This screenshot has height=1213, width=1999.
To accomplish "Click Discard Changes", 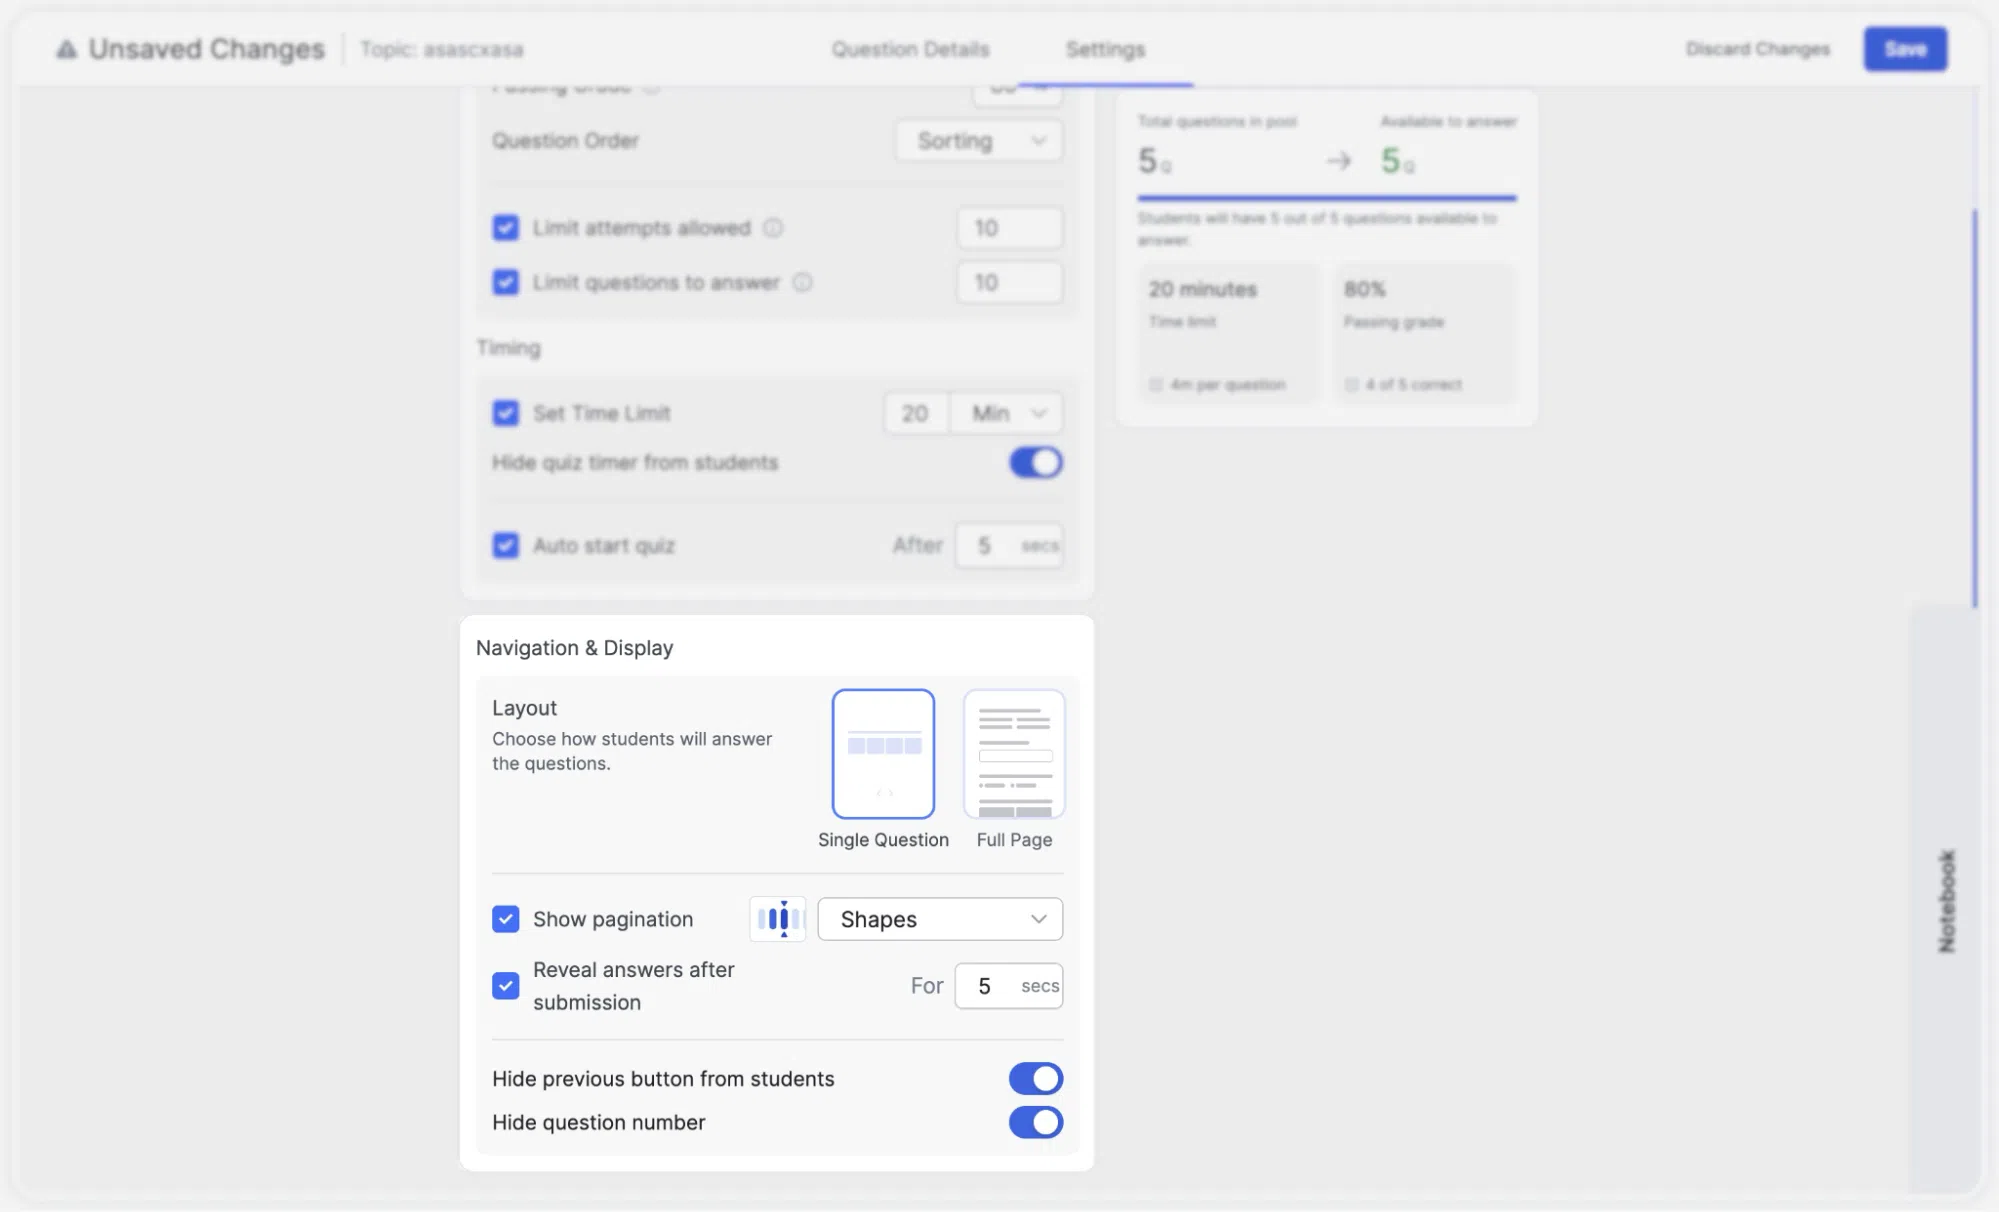I will 1757,49.
